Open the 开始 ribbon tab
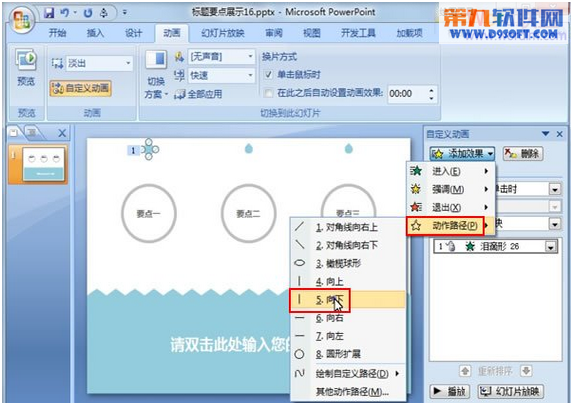 click(58, 33)
